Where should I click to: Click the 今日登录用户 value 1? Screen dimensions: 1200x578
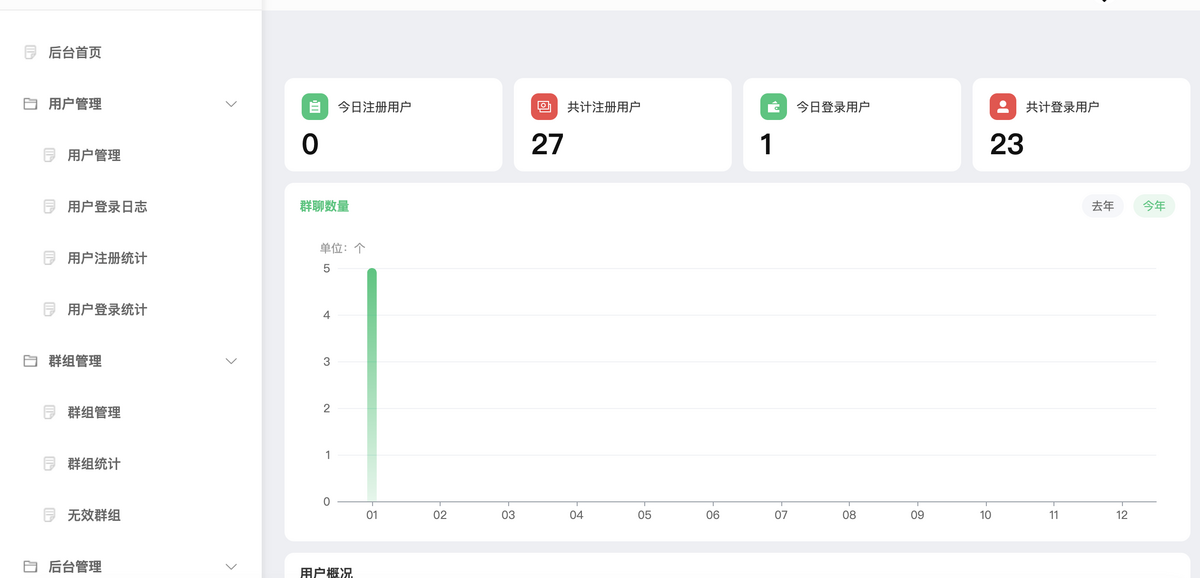(x=766, y=145)
